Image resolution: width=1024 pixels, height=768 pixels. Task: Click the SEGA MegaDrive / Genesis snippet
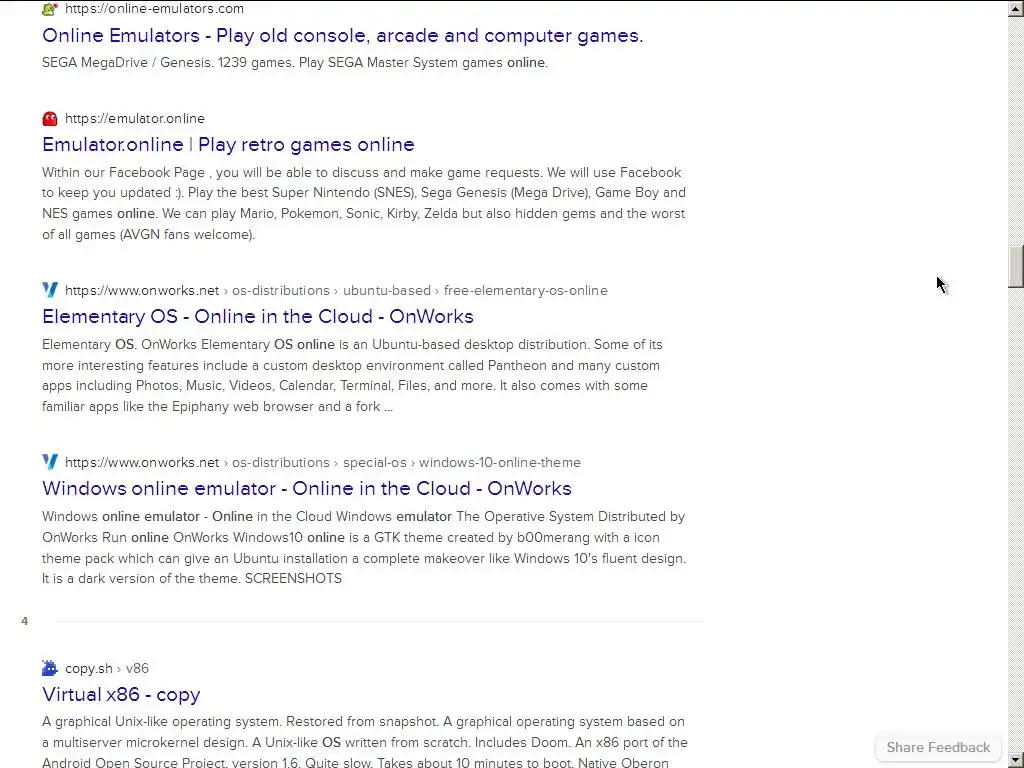[x=295, y=63]
